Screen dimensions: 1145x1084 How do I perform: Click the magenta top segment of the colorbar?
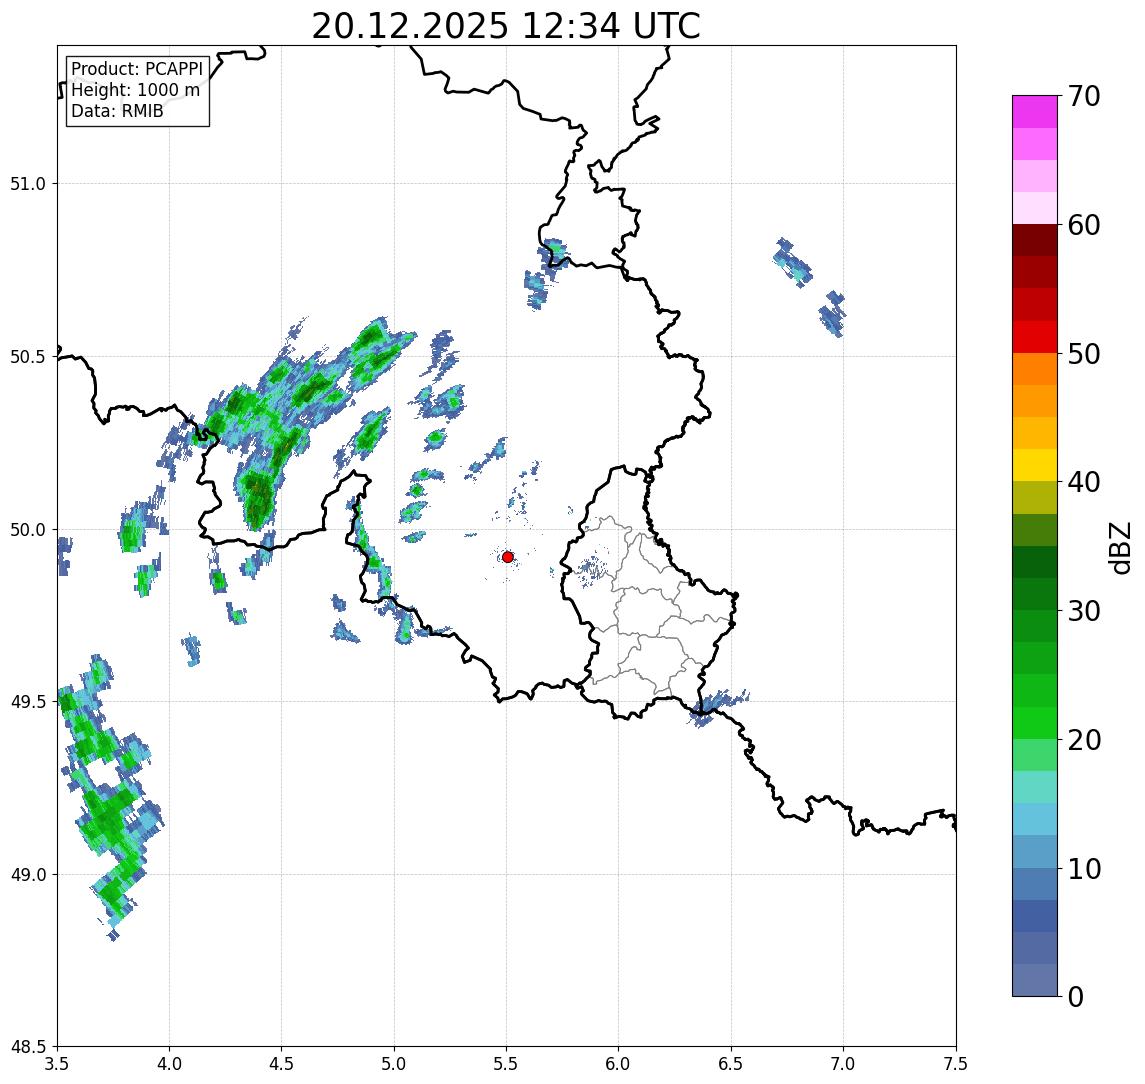1035,112
